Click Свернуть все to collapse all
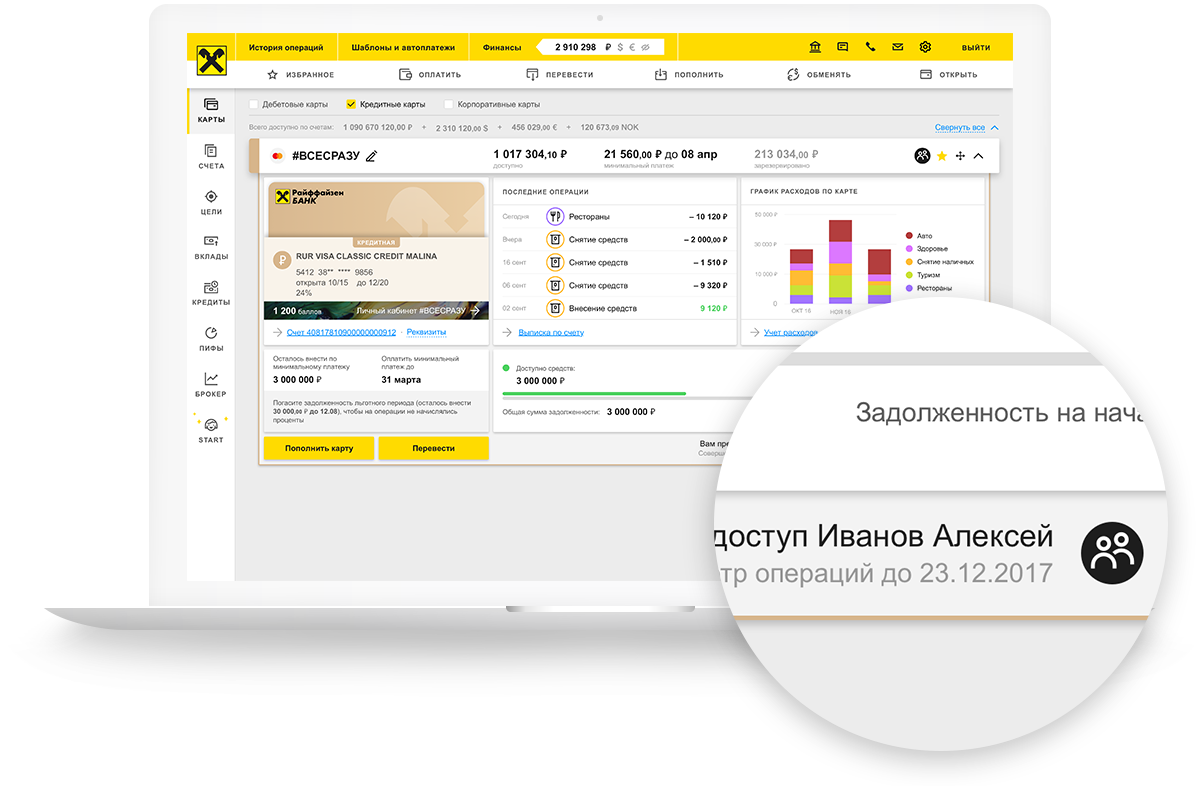The width and height of the screenshot is (1200, 786). point(960,128)
